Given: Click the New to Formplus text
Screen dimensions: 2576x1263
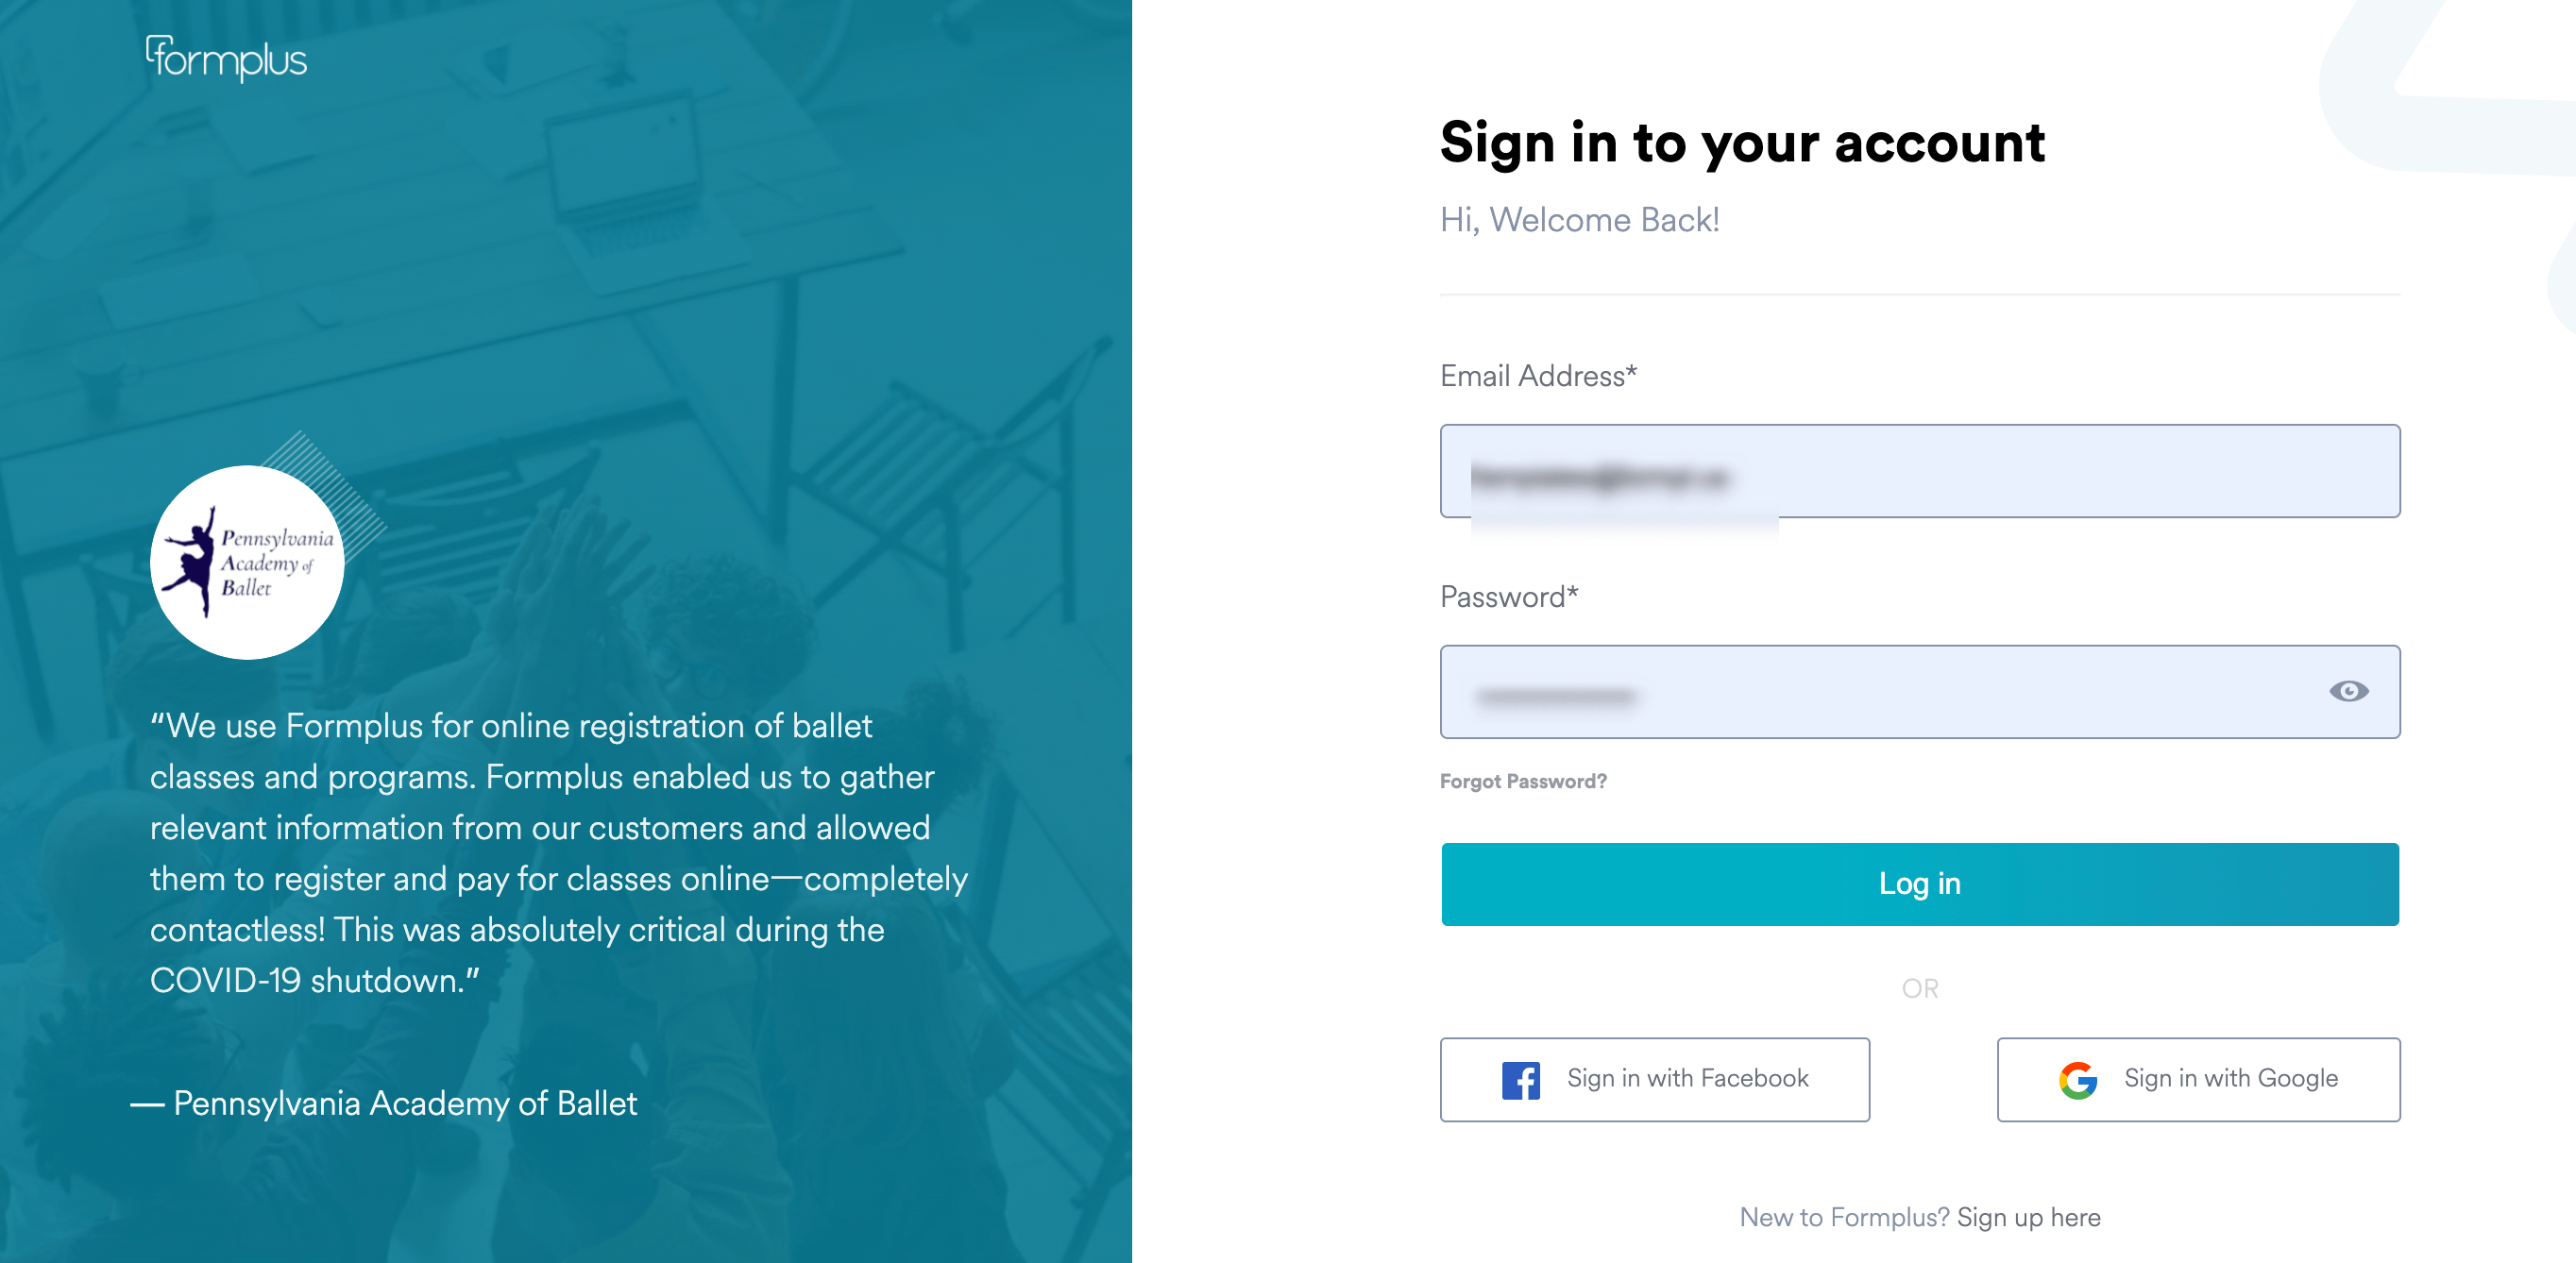Looking at the screenshot, I should [x=1843, y=1217].
